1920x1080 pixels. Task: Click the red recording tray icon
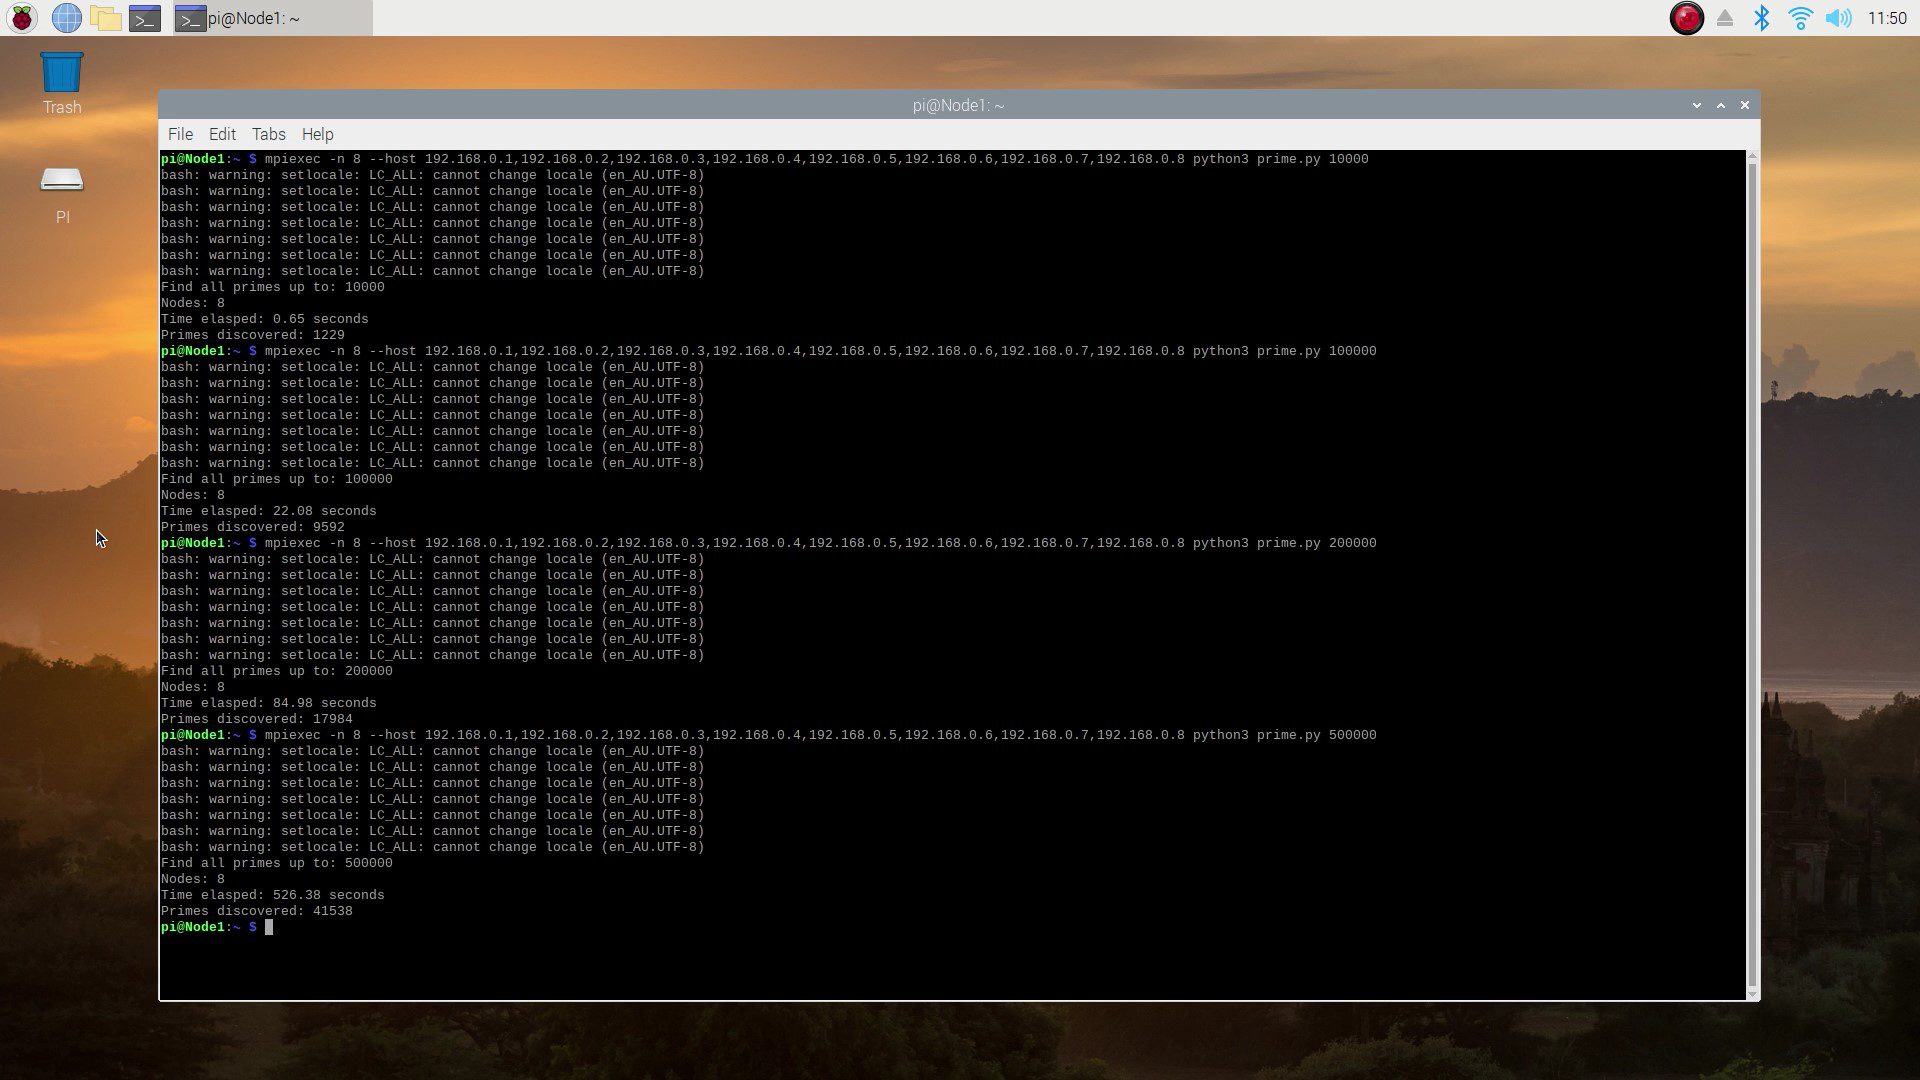1686,18
